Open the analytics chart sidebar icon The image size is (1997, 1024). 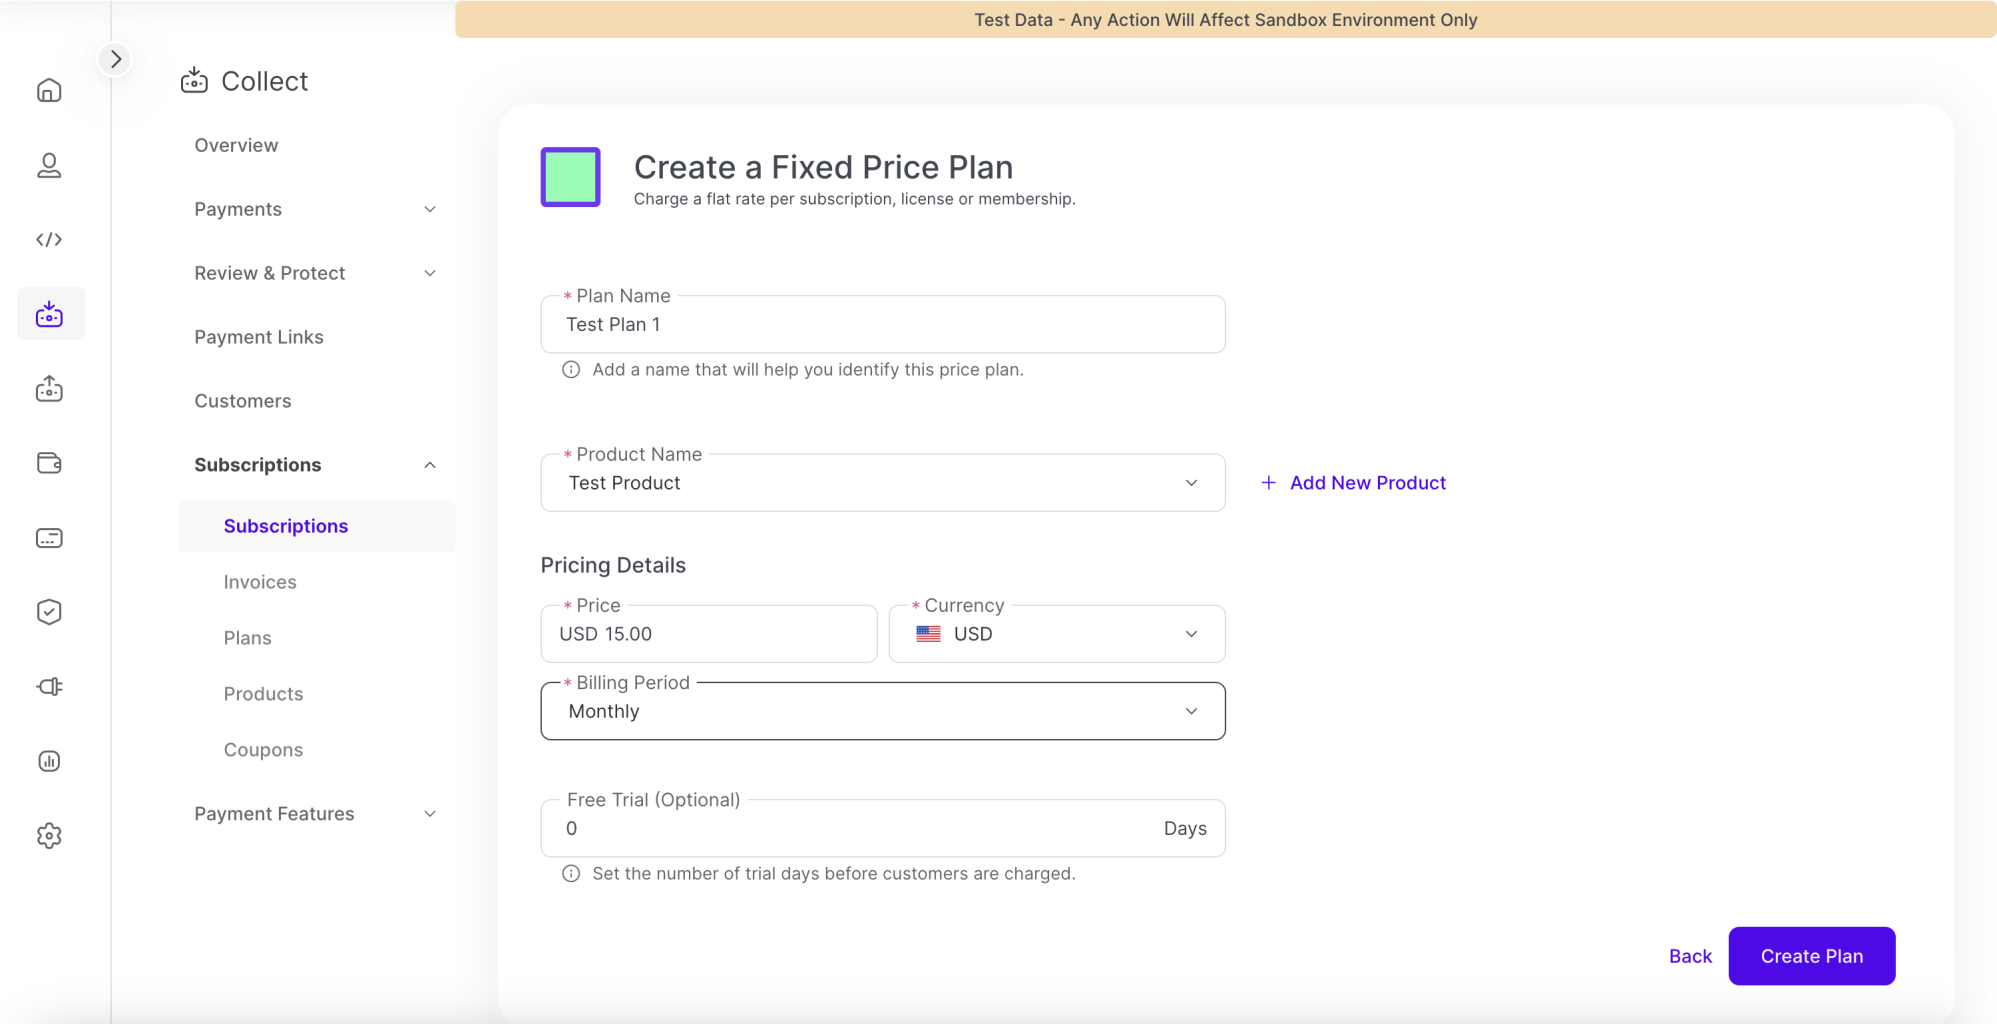tap(49, 761)
